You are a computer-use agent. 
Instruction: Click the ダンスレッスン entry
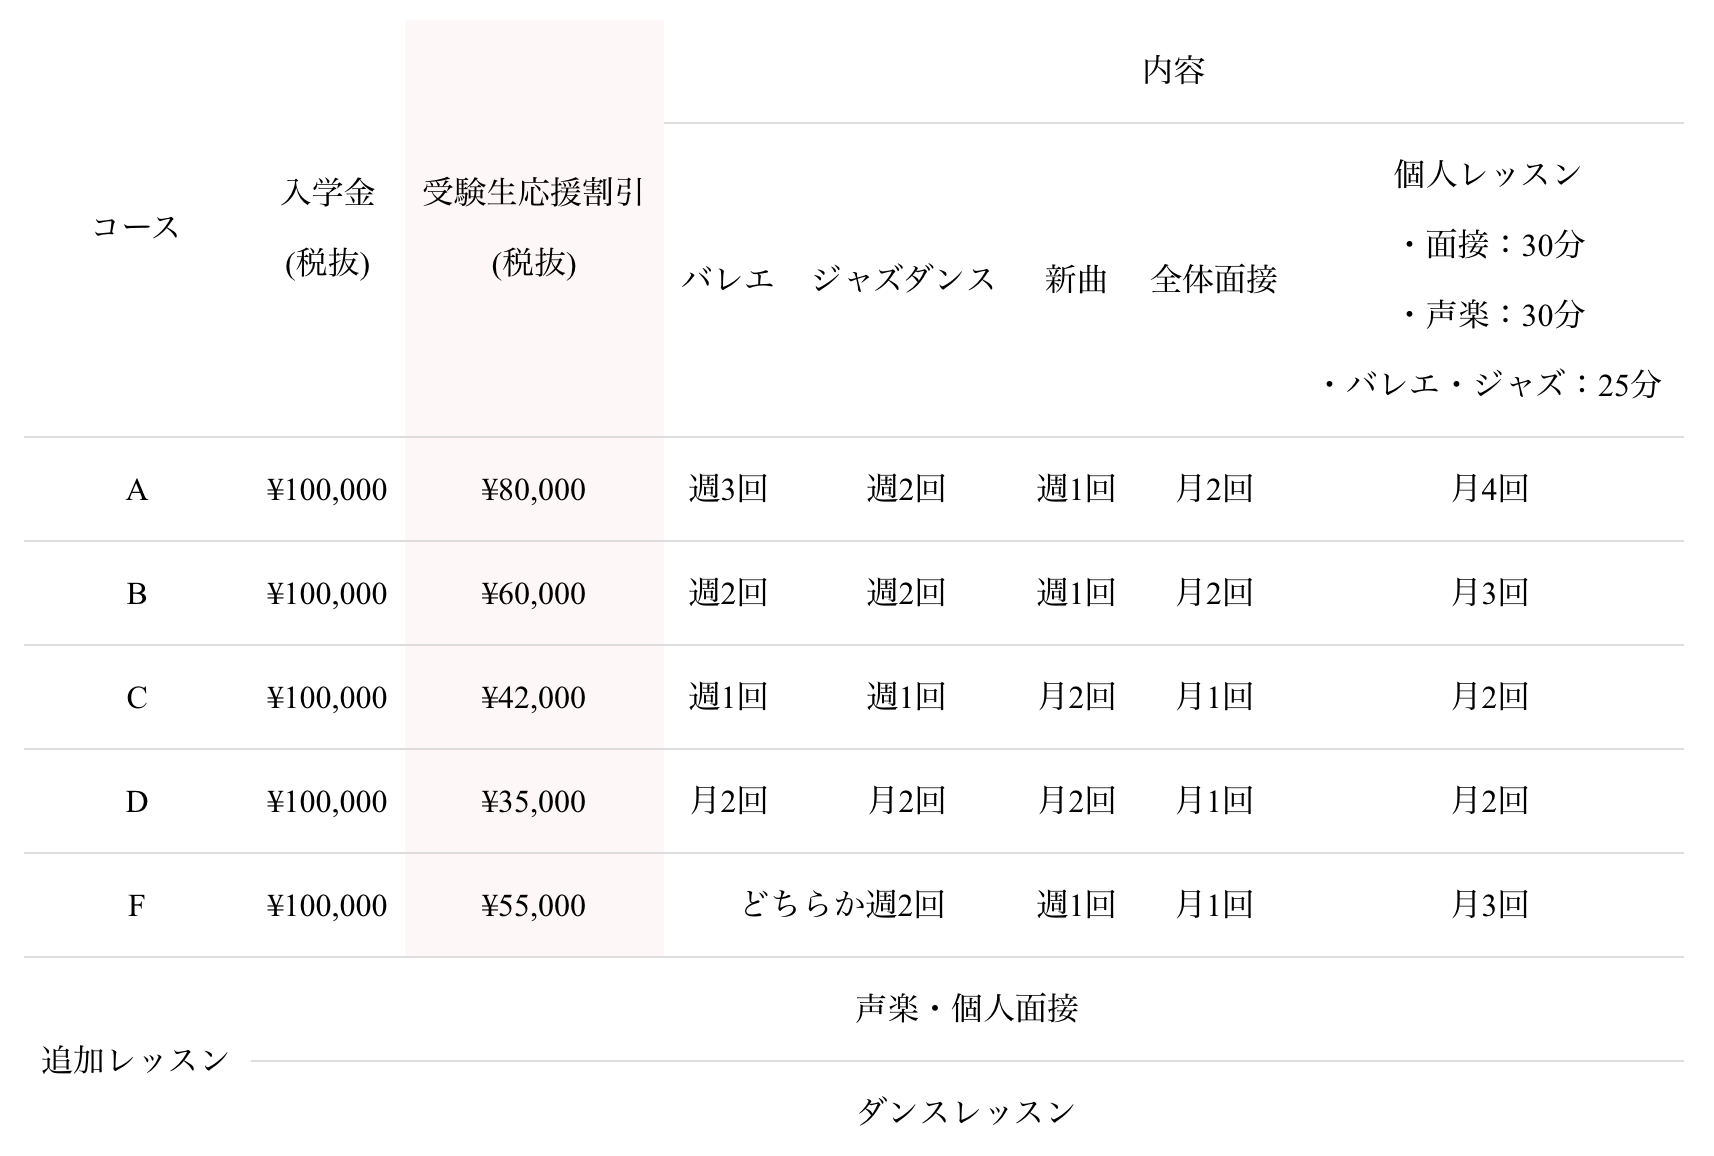pos(966,1112)
